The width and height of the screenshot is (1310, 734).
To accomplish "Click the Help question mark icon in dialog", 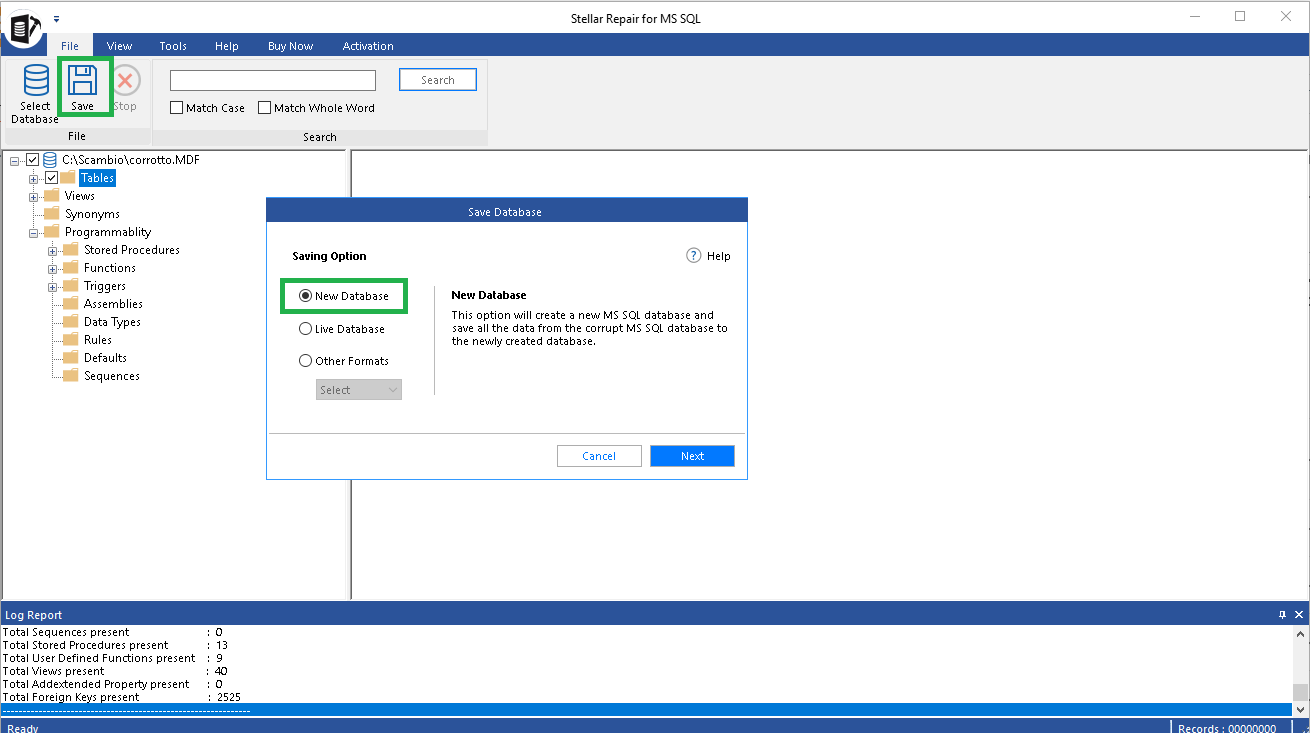I will point(694,256).
